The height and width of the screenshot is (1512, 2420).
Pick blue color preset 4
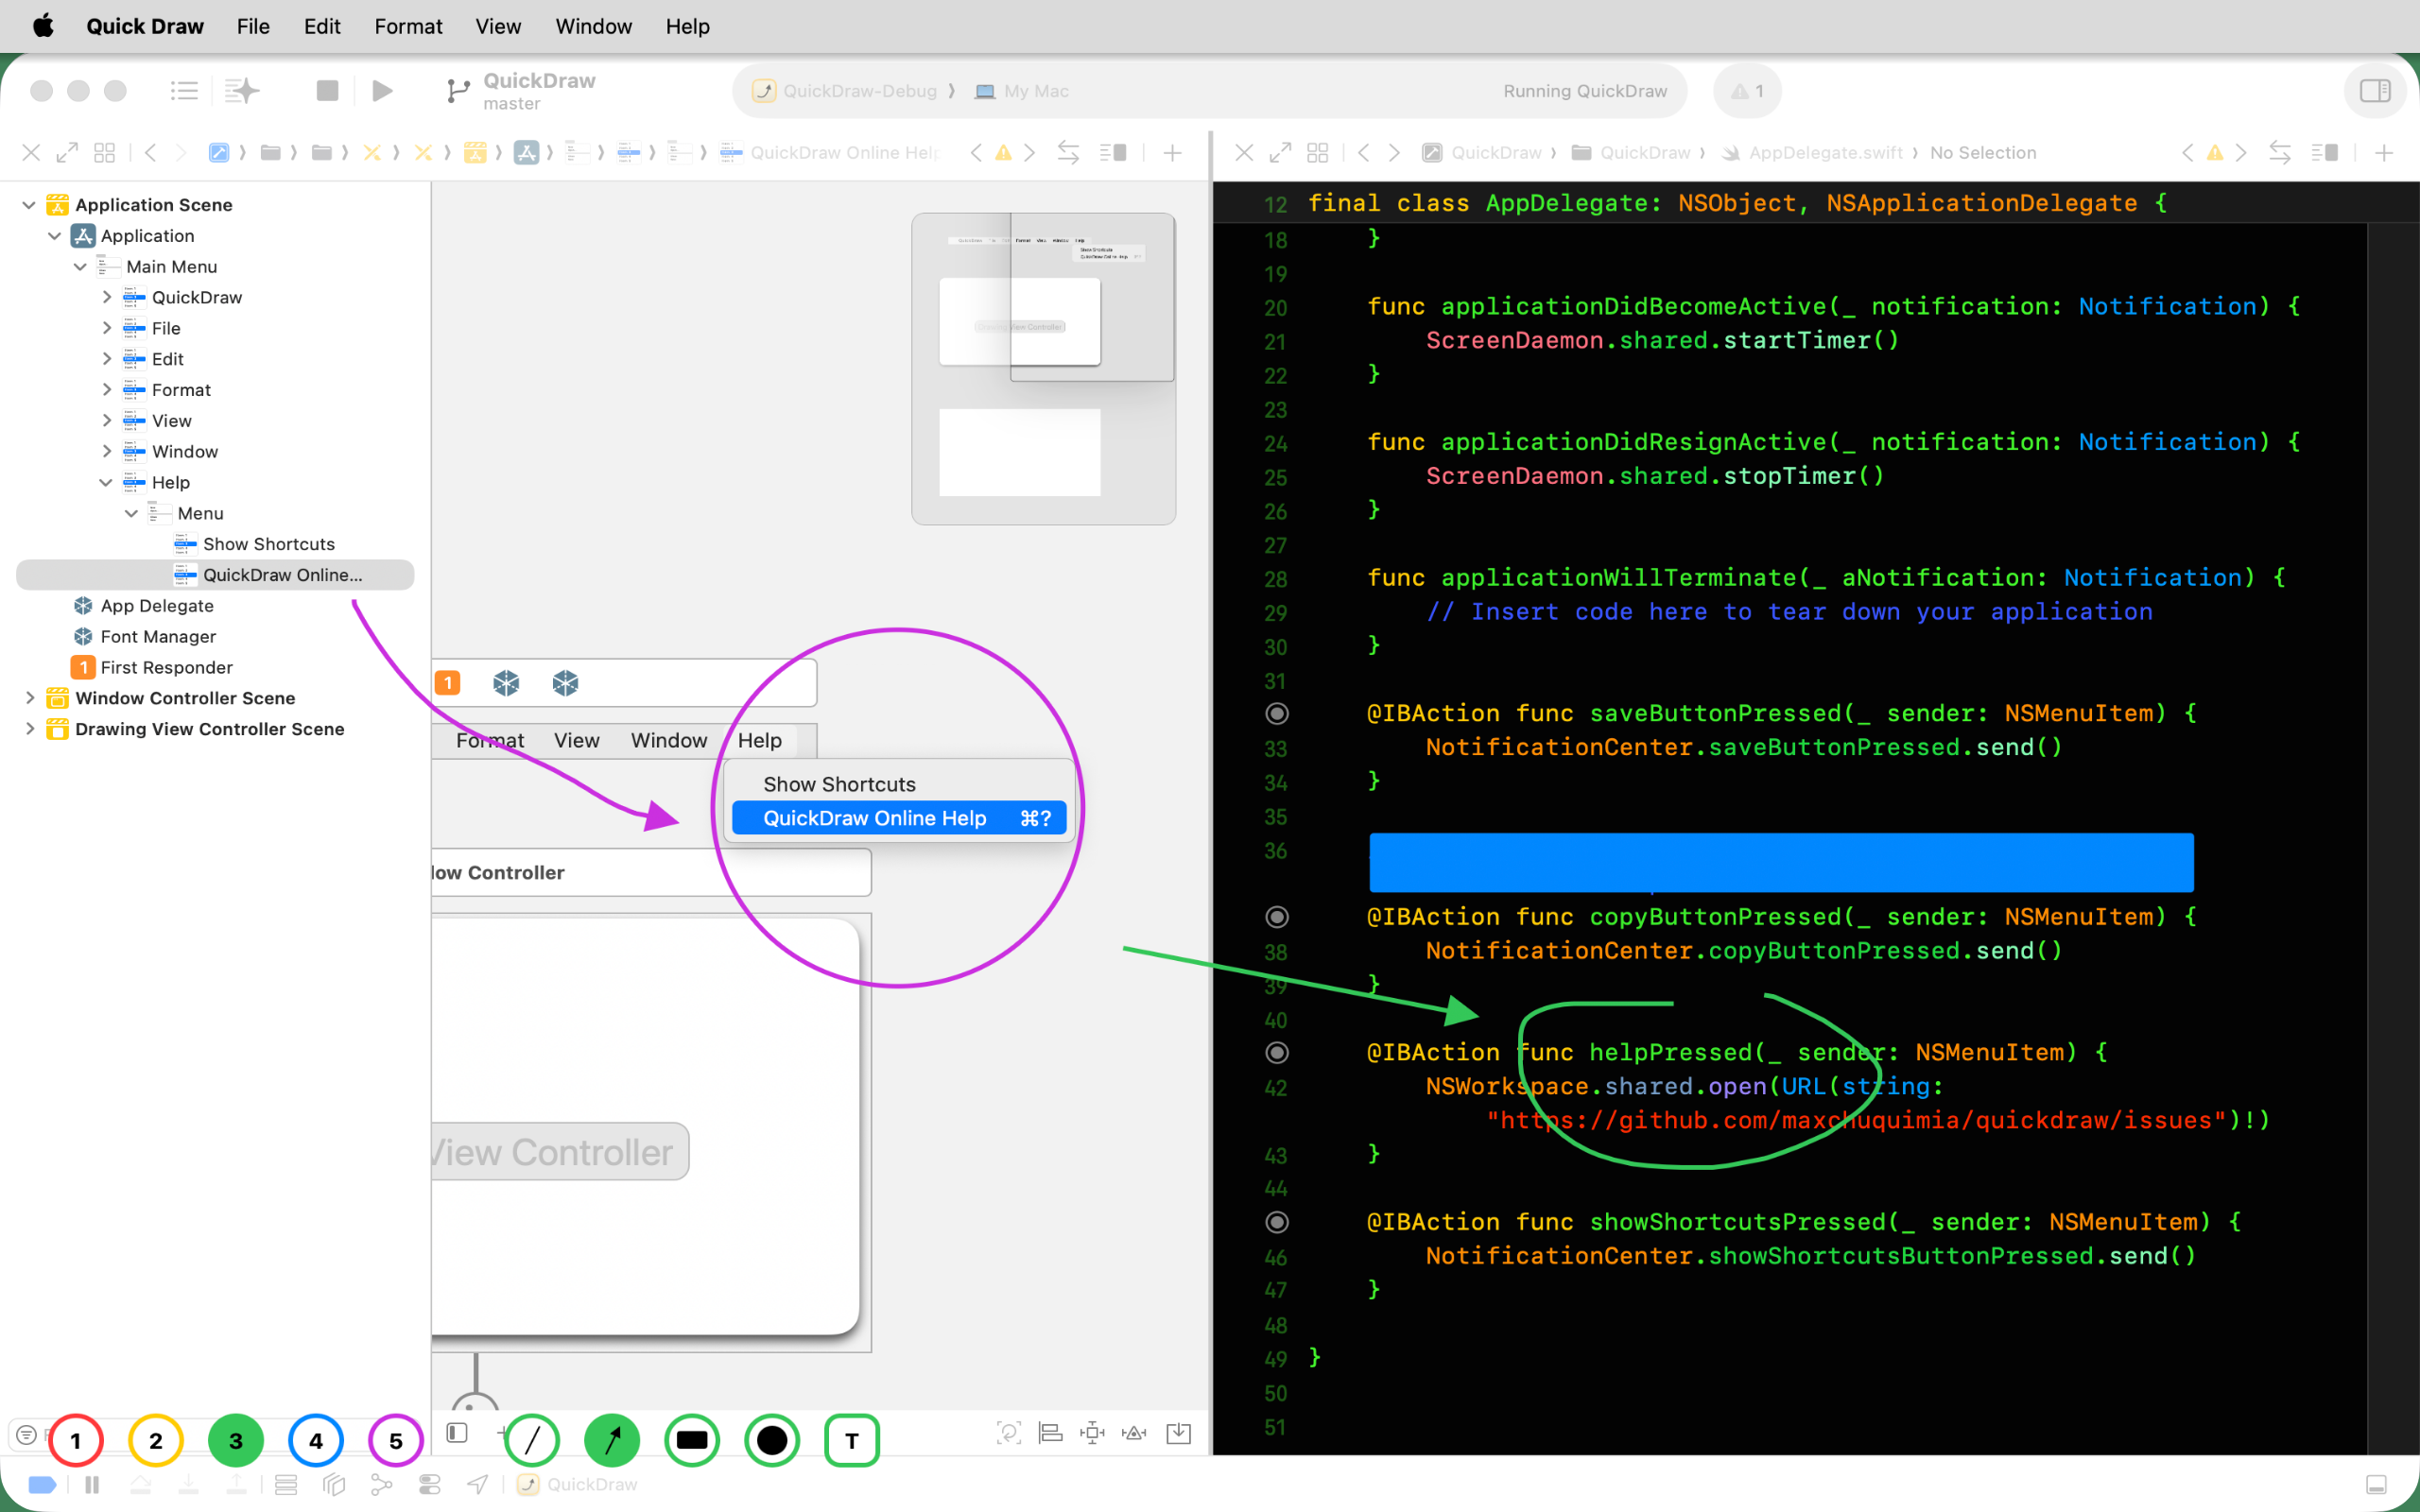coord(316,1440)
